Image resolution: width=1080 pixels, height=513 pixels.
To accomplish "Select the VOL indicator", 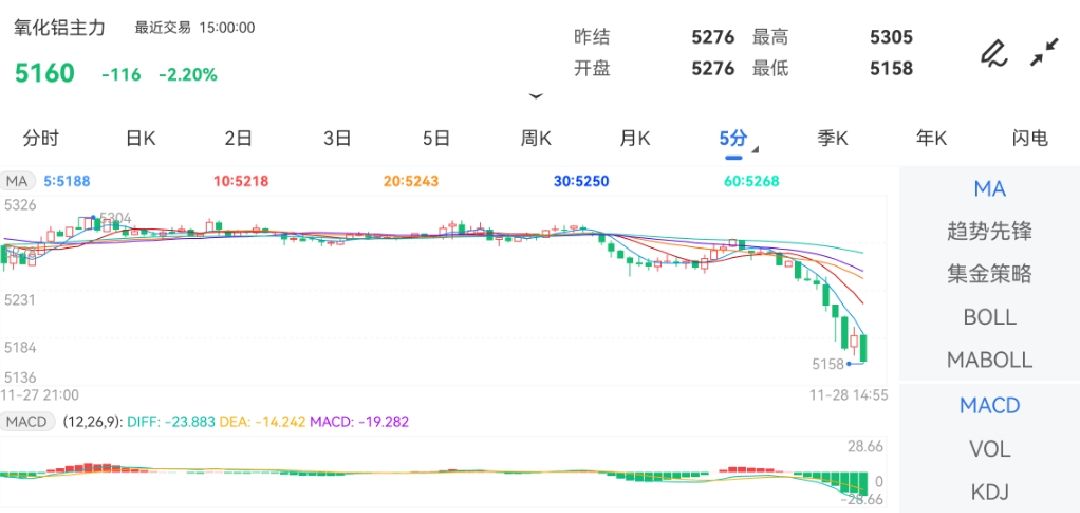I will [x=989, y=449].
